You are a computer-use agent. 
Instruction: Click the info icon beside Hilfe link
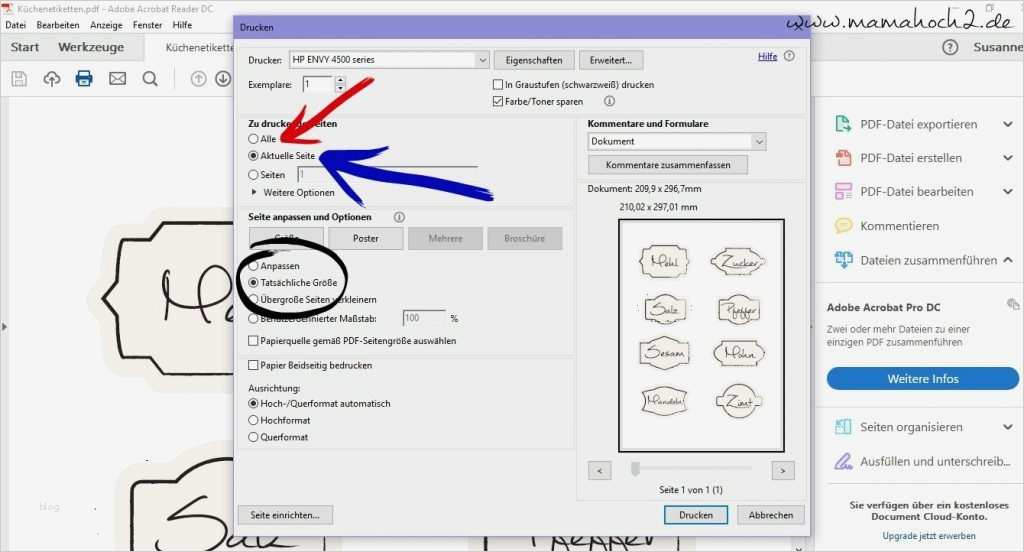(x=789, y=56)
